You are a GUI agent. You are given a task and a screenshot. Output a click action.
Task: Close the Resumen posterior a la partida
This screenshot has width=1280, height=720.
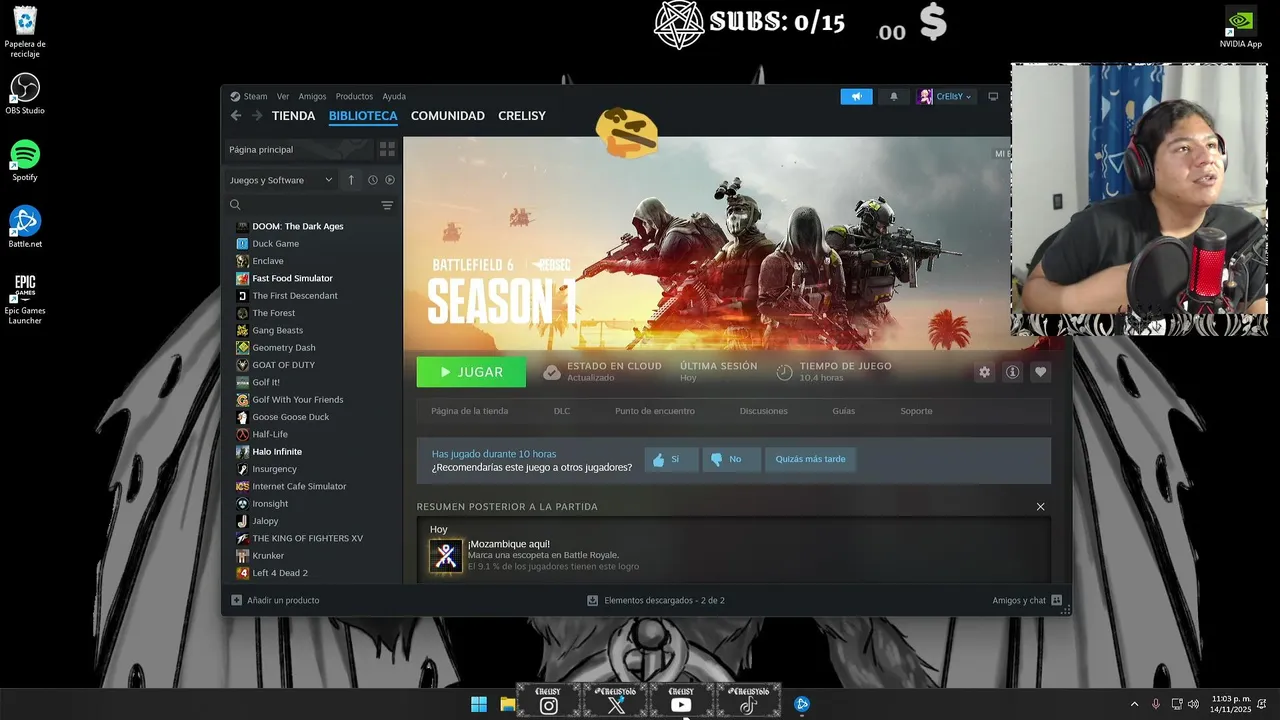(1040, 507)
